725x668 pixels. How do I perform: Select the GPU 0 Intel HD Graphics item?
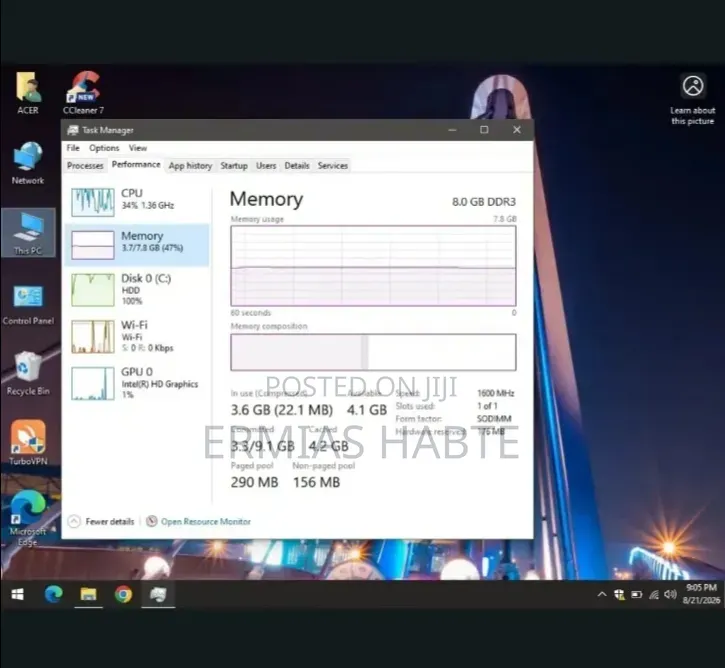(137, 383)
